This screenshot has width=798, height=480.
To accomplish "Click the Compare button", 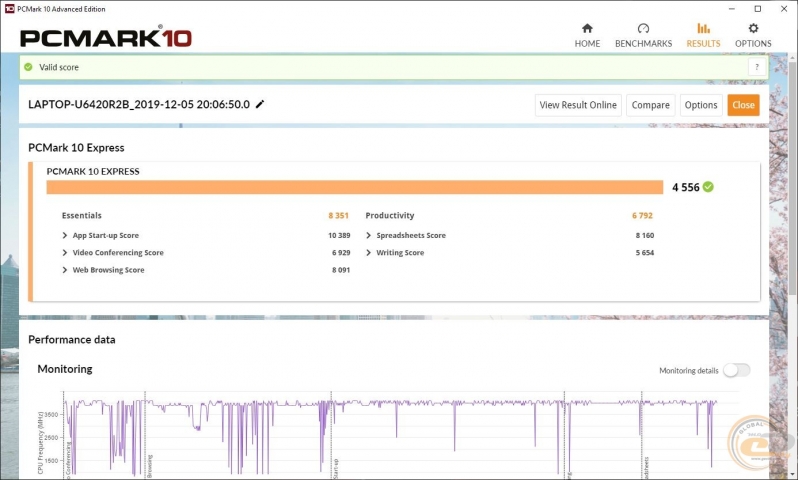I will [650, 105].
